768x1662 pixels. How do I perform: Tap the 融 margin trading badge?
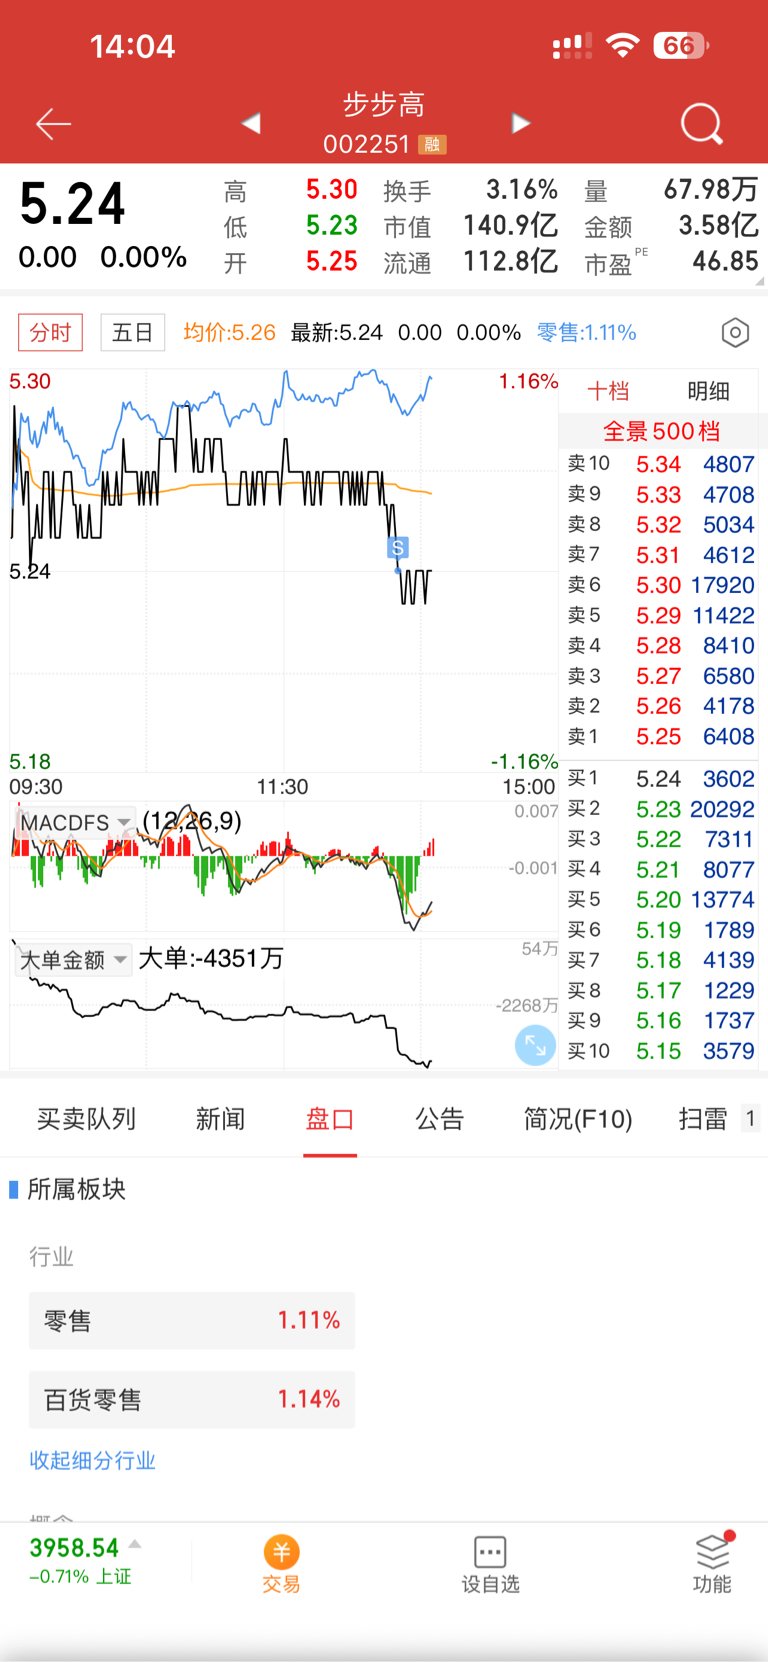coord(432,145)
